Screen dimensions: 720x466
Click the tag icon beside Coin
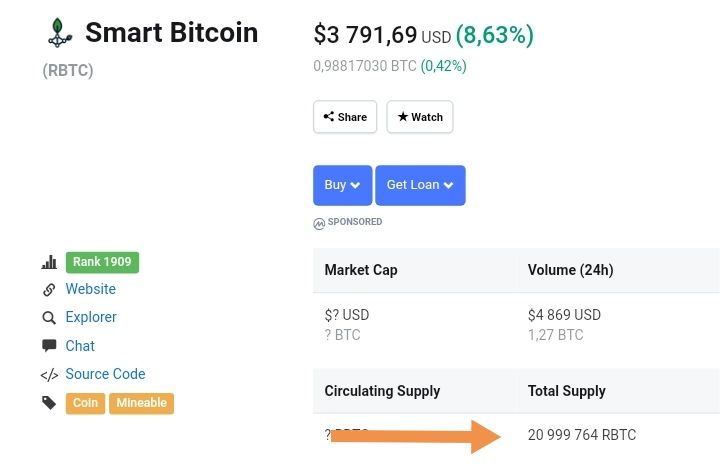point(49,403)
